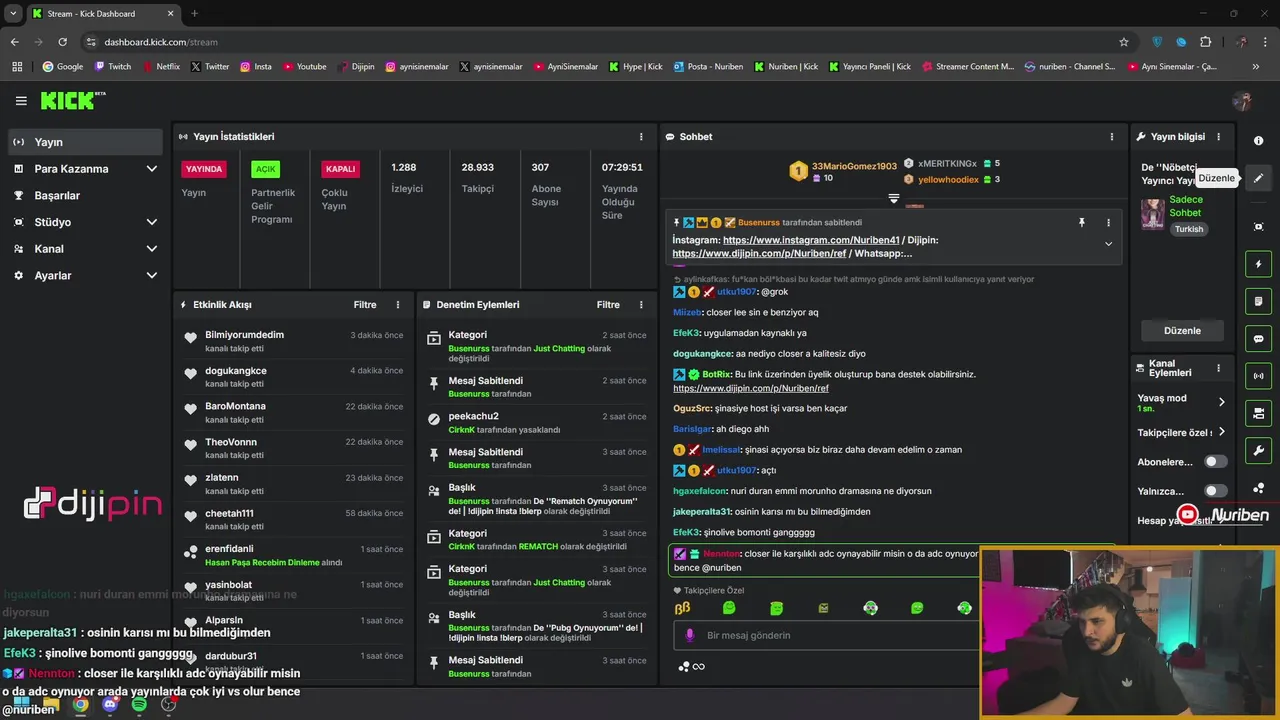Open the Dijipin bookmark in the bookmarks bar
This screenshot has height=720, width=1280.
click(x=355, y=67)
